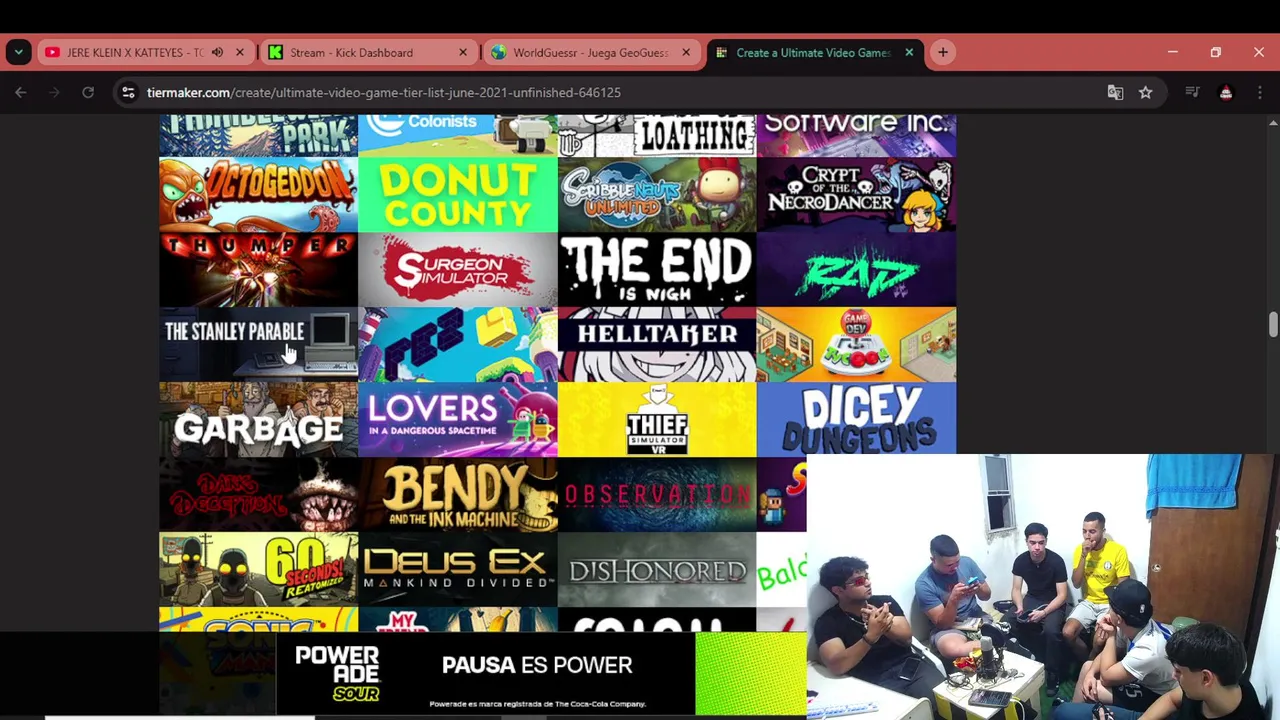Mute the JERE KLEIN tab audio icon
The height and width of the screenshot is (720, 1280).
217,52
